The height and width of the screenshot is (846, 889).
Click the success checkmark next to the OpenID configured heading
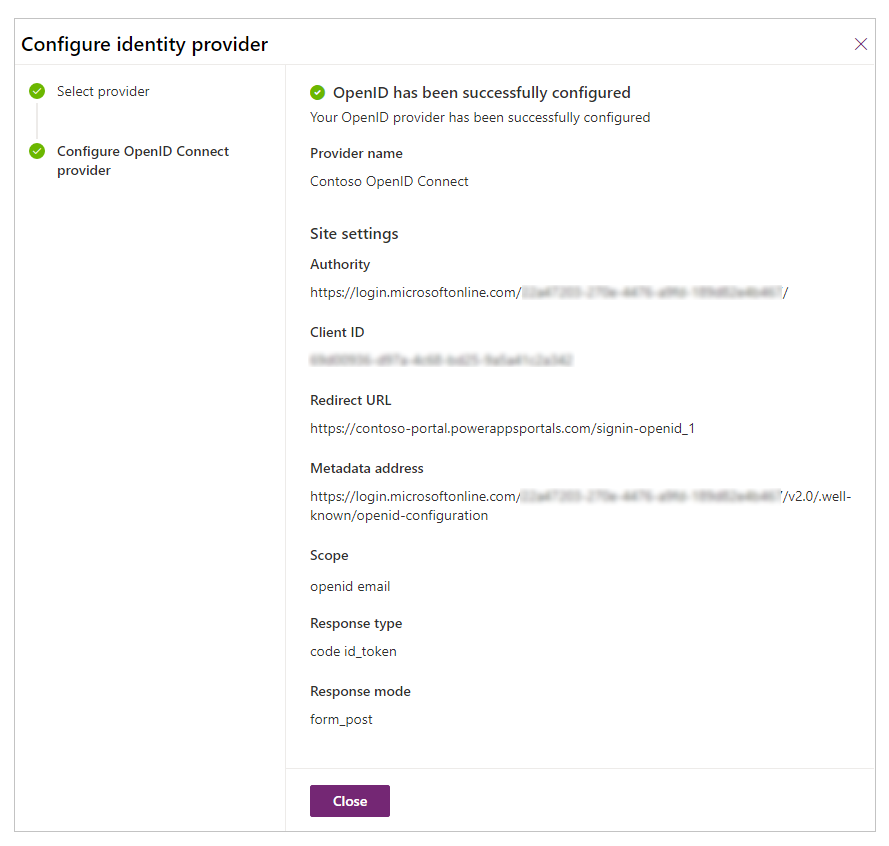click(318, 93)
